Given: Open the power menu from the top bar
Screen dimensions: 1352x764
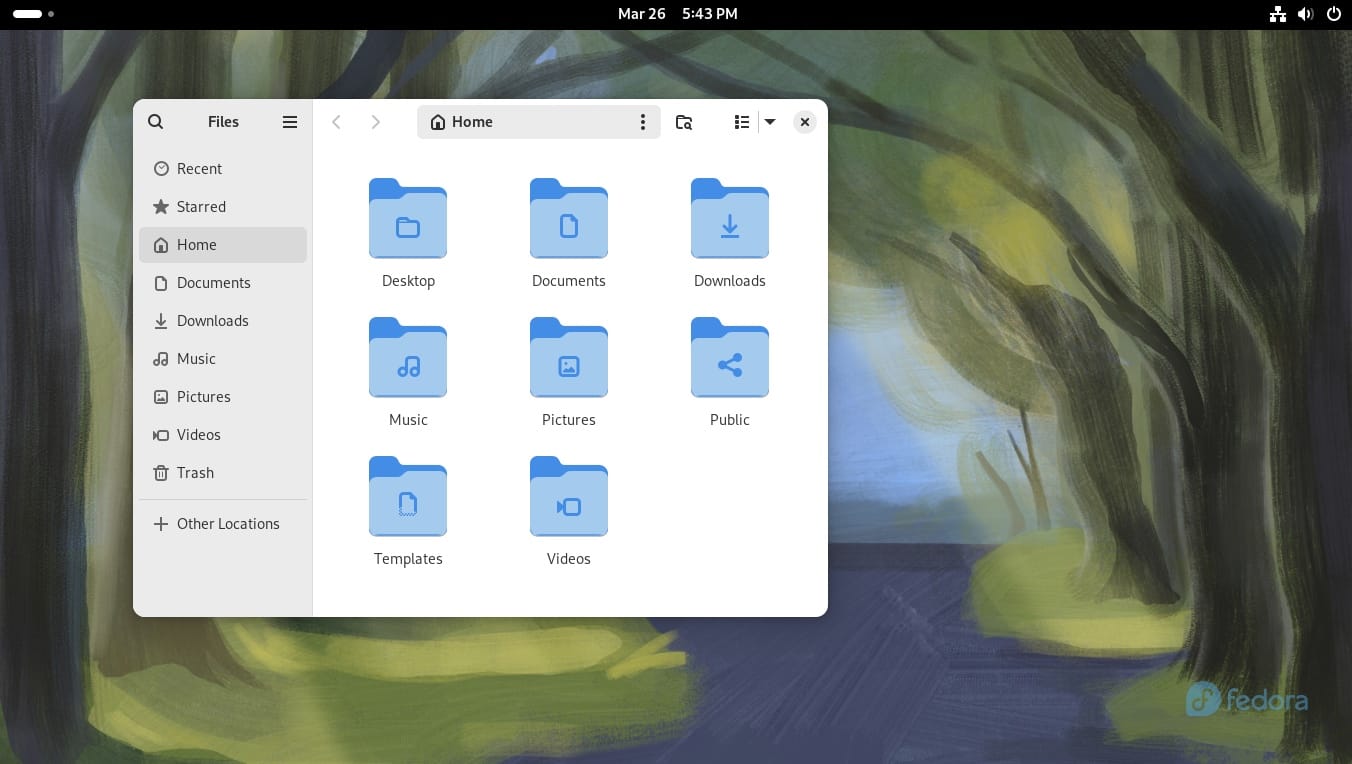Looking at the screenshot, I should pos(1334,14).
